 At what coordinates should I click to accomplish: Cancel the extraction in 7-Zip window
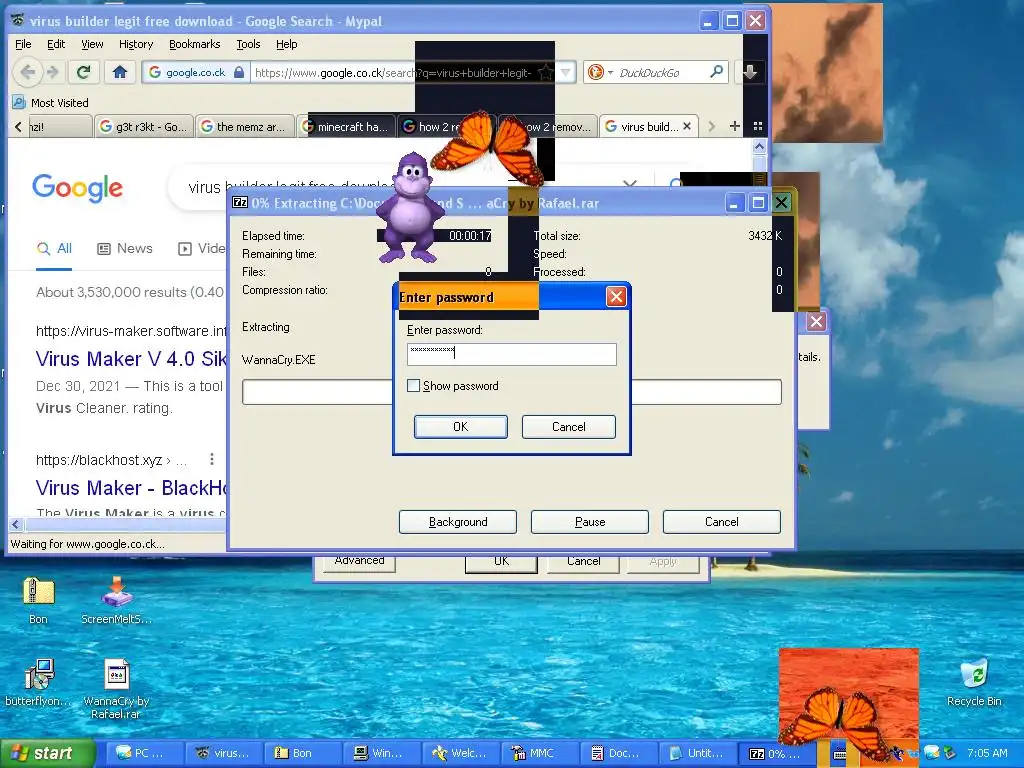coord(722,522)
